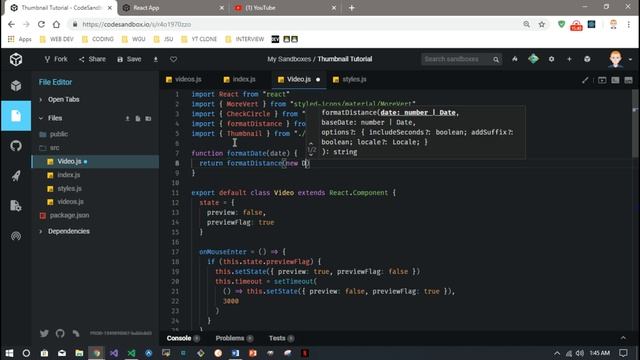Click the prettify code wand icon
Viewport: 640px width, 360px height.
point(585,80)
